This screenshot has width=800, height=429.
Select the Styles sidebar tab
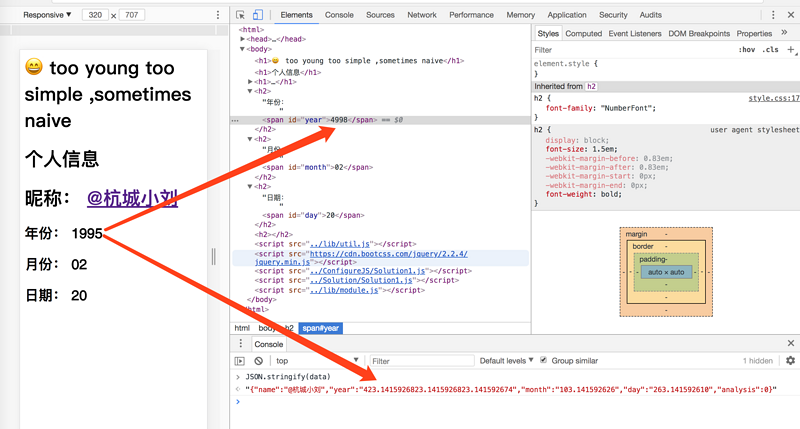(x=548, y=34)
